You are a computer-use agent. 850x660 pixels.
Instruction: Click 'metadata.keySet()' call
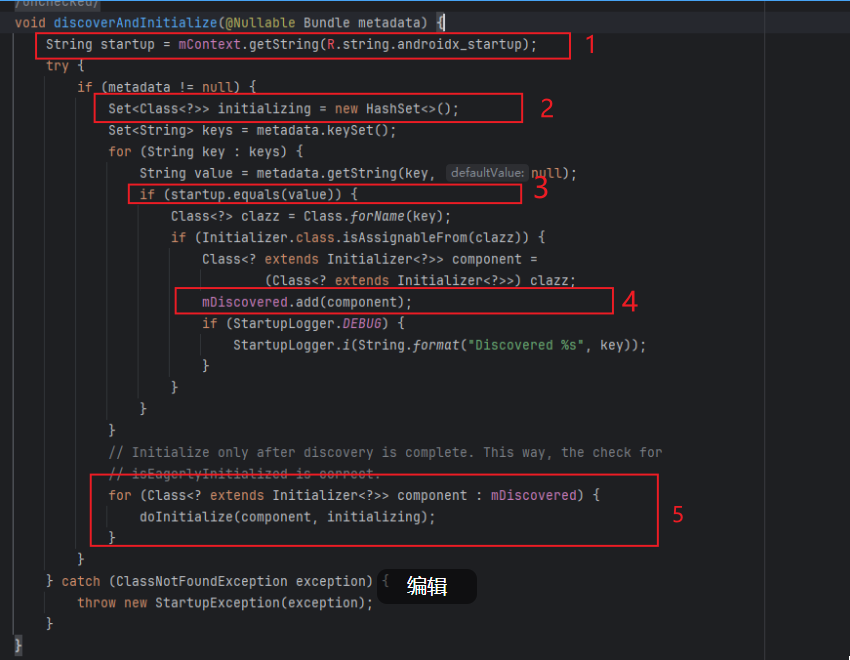(x=322, y=131)
